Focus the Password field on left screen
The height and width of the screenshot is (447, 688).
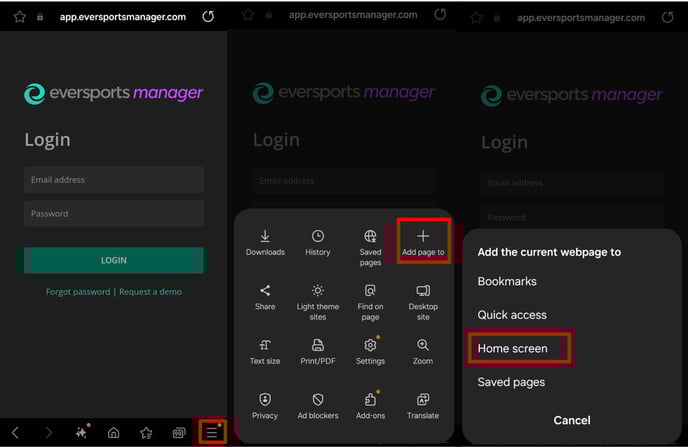[x=114, y=214]
